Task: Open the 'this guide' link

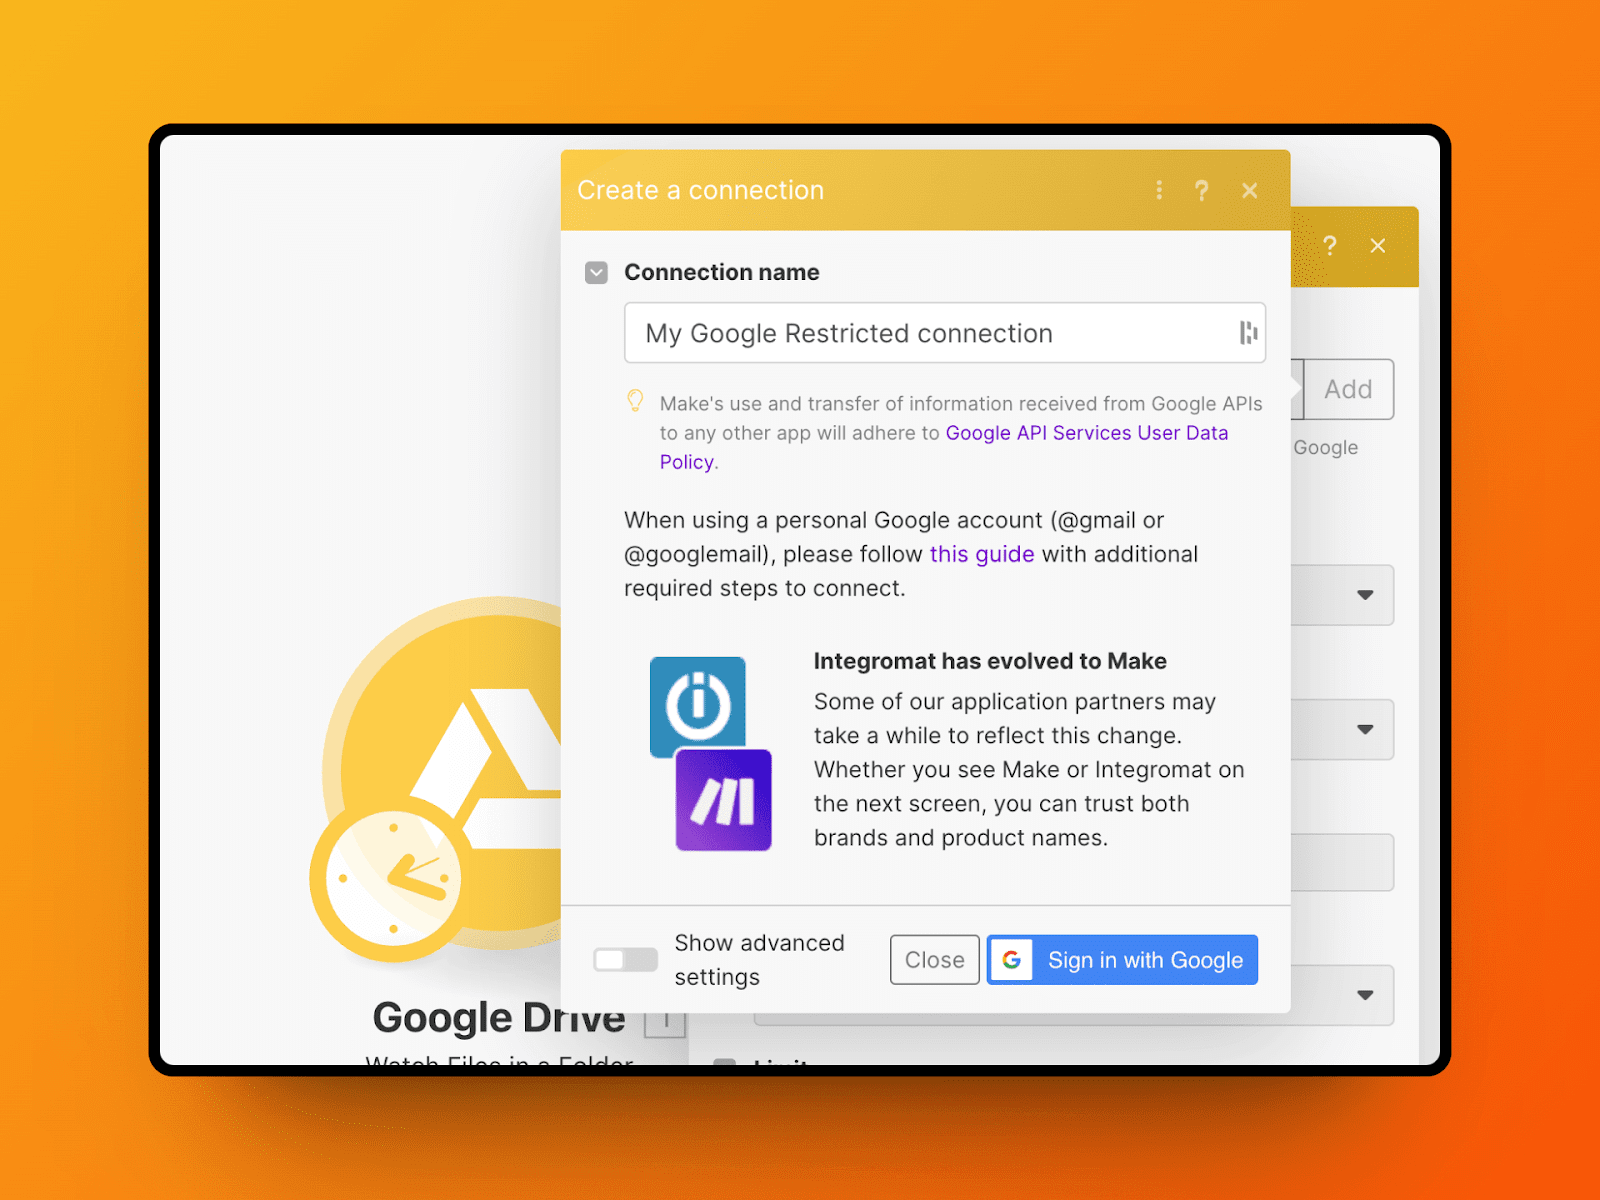Action: click(982, 554)
